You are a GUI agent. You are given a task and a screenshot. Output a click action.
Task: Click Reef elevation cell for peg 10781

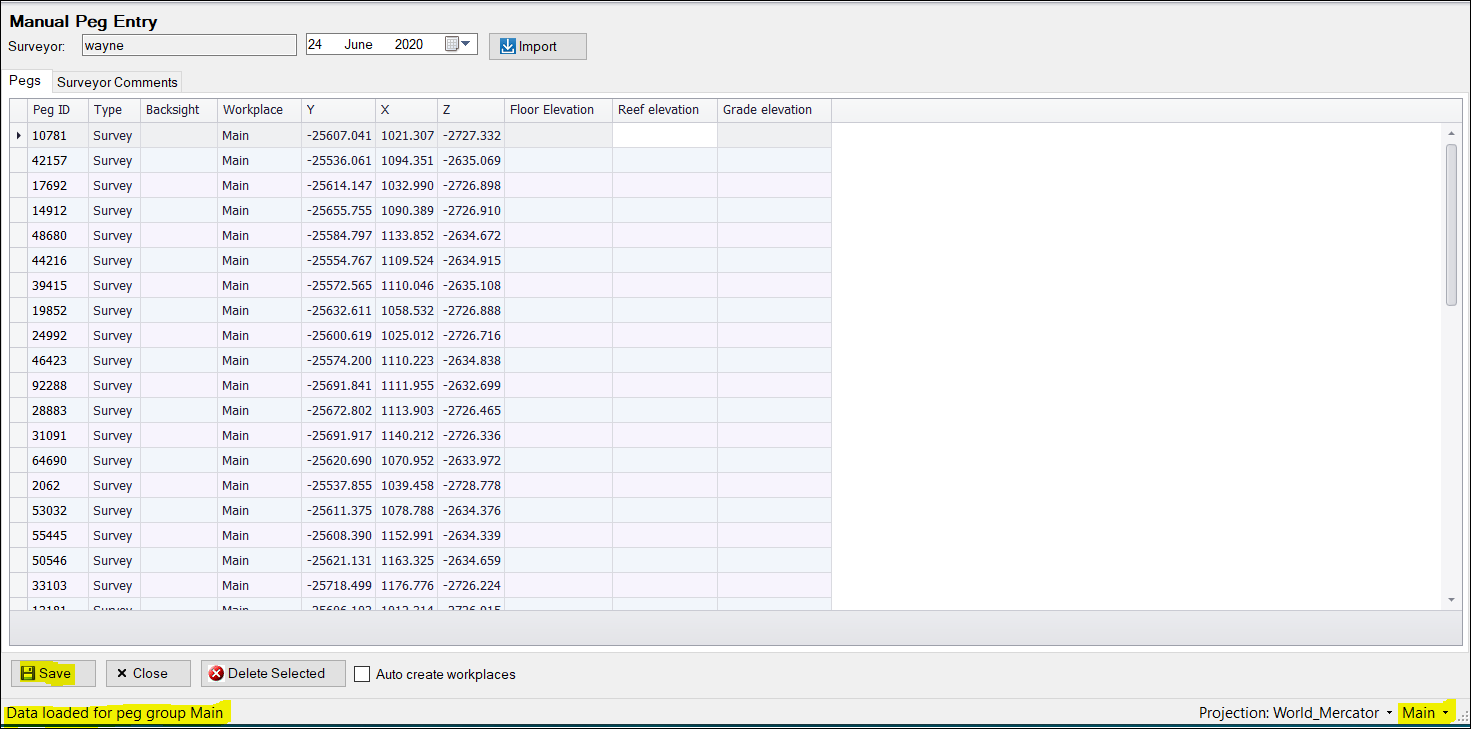pos(664,135)
